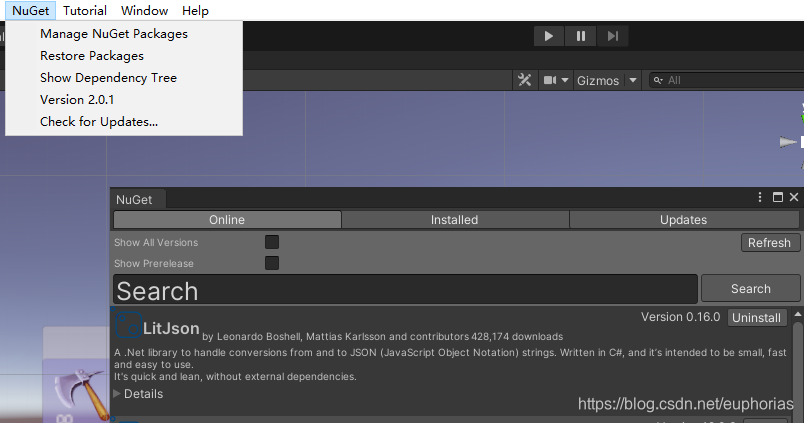The height and width of the screenshot is (423, 804).
Task: Click the package Search input field
Action: tap(405, 289)
